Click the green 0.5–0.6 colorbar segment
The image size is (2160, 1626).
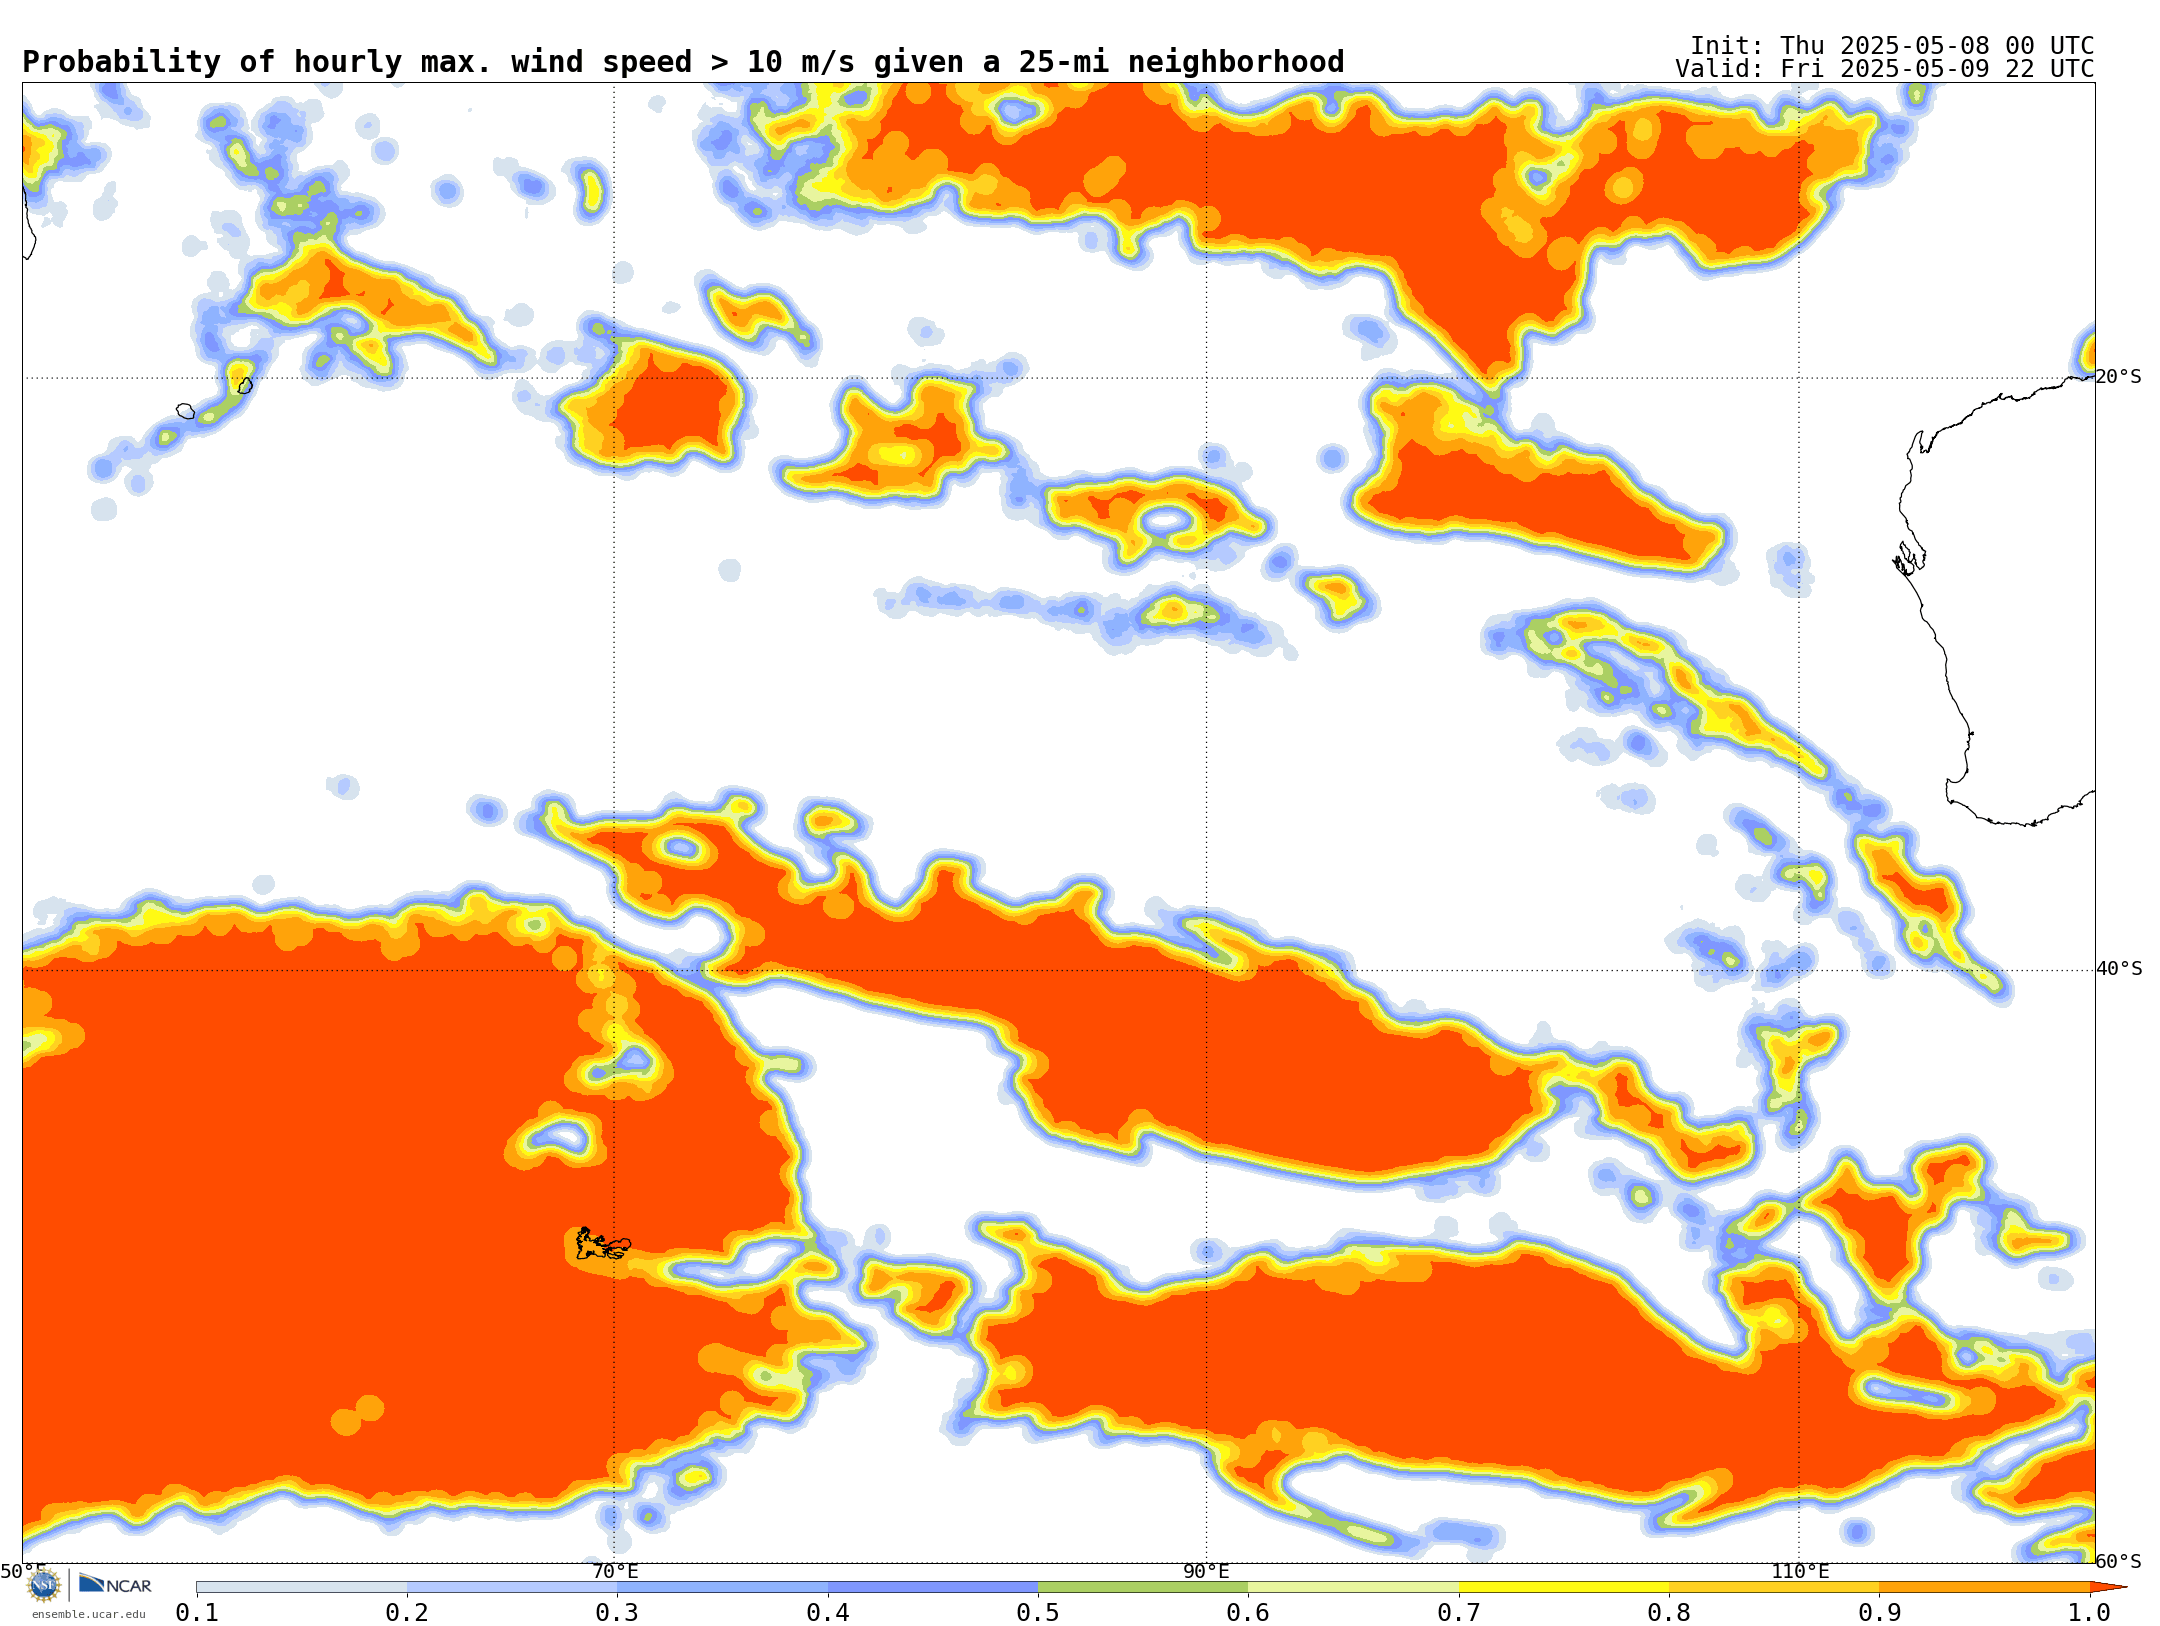point(1143,1587)
